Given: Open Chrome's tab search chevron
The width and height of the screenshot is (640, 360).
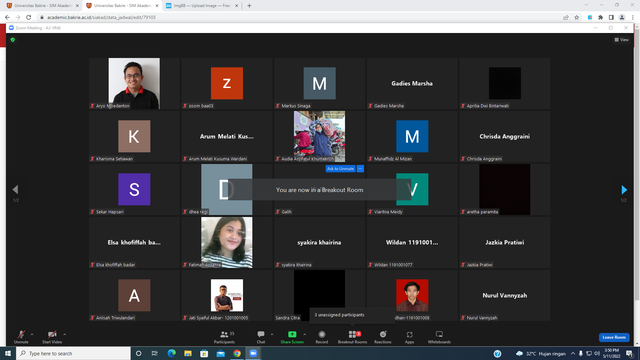Looking at the screenshot, I should pos(586,5).
